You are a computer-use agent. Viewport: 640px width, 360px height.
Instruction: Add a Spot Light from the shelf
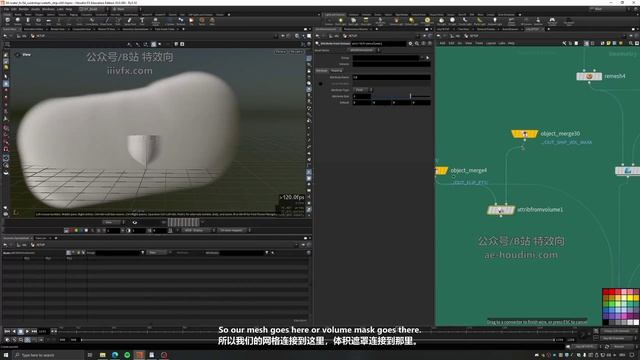tap(353, 21)
